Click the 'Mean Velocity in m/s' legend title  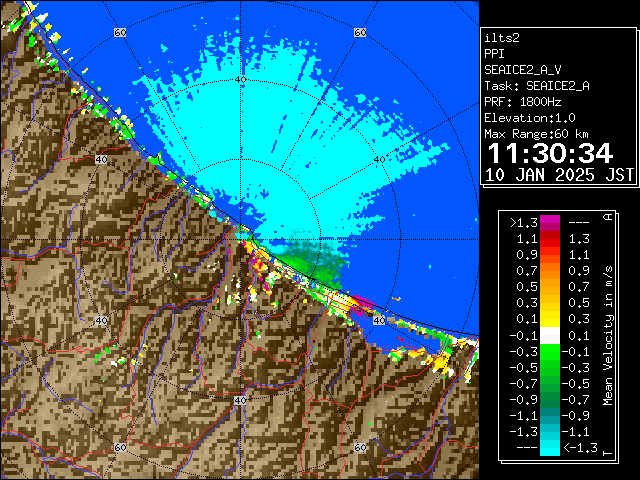pyautogui.click(x=608, y=336)
